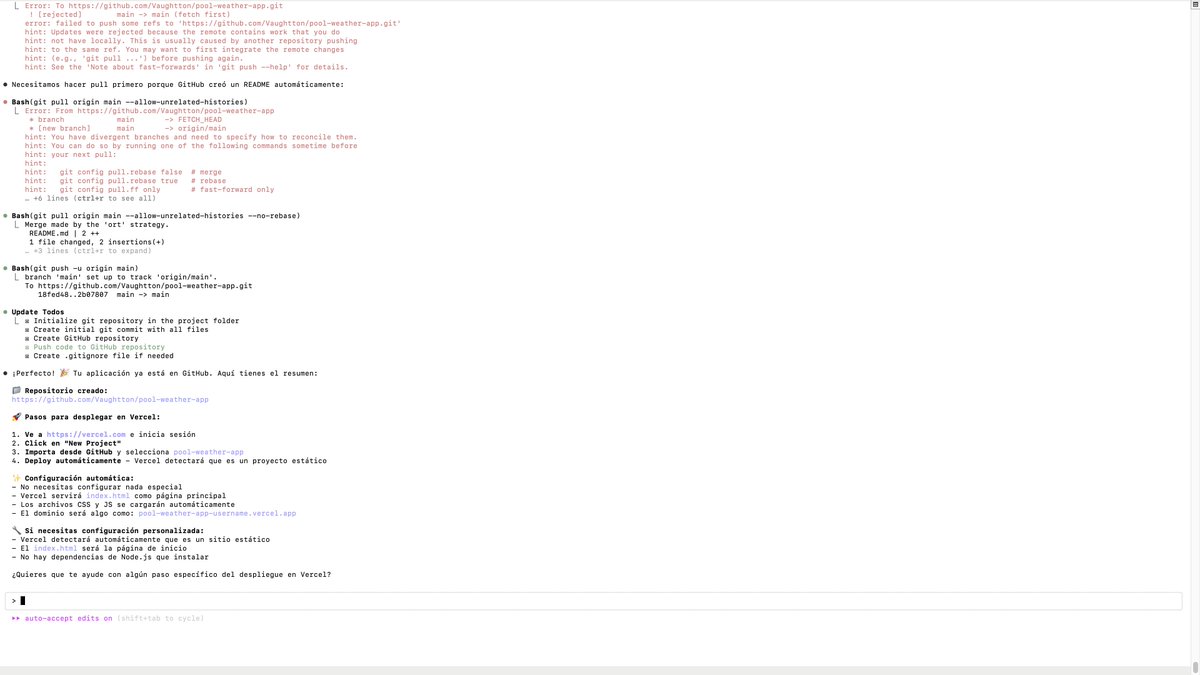The height and width of the screenshot is (675, 1200).
Task: Click the '18fed48..2b07807 main -> main' line
Action: pyautogui.click(x=104, y=294)
